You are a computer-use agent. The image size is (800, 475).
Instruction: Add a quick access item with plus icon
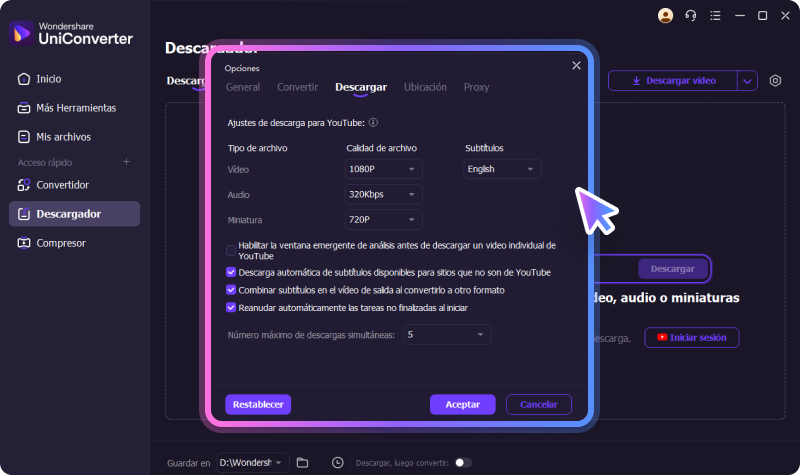tap(126, 162)
